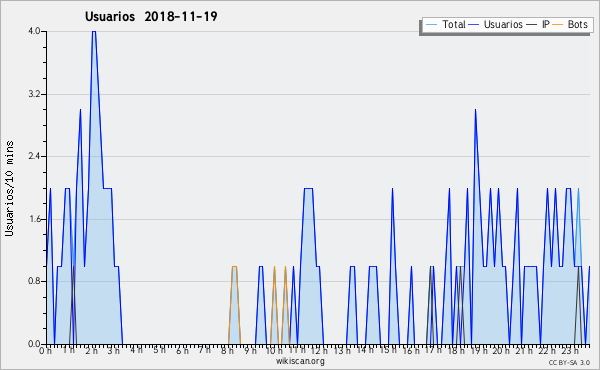This screenshot has height=370, width=600.
Task: Click the chart title Usuarios 2018-11-19
Action: [x=151, y=16]
